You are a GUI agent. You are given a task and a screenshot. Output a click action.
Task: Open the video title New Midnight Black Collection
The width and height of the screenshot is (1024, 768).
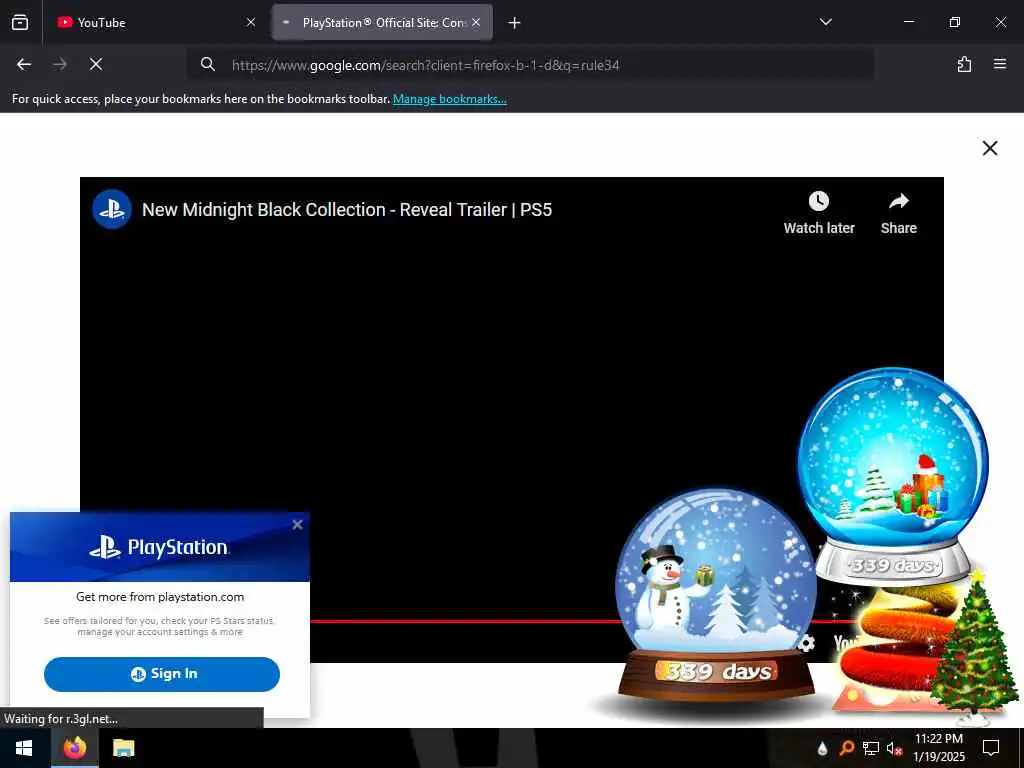pos(347,210)
